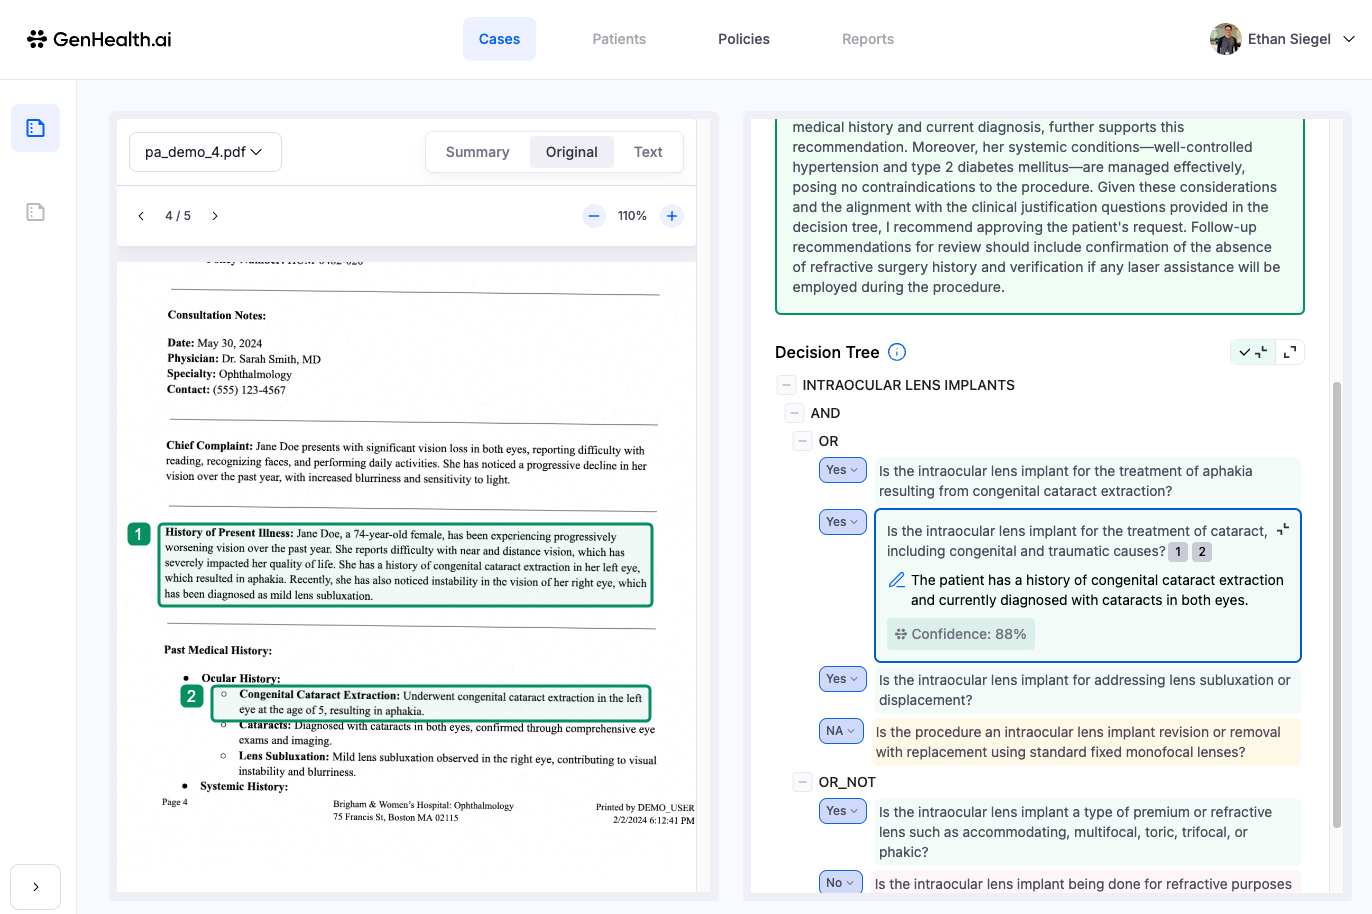Viewport: 1372px width, 914px height.
Task: Click the Congenital Cataract Extraction highlight
Action: (x=431, y=703)
